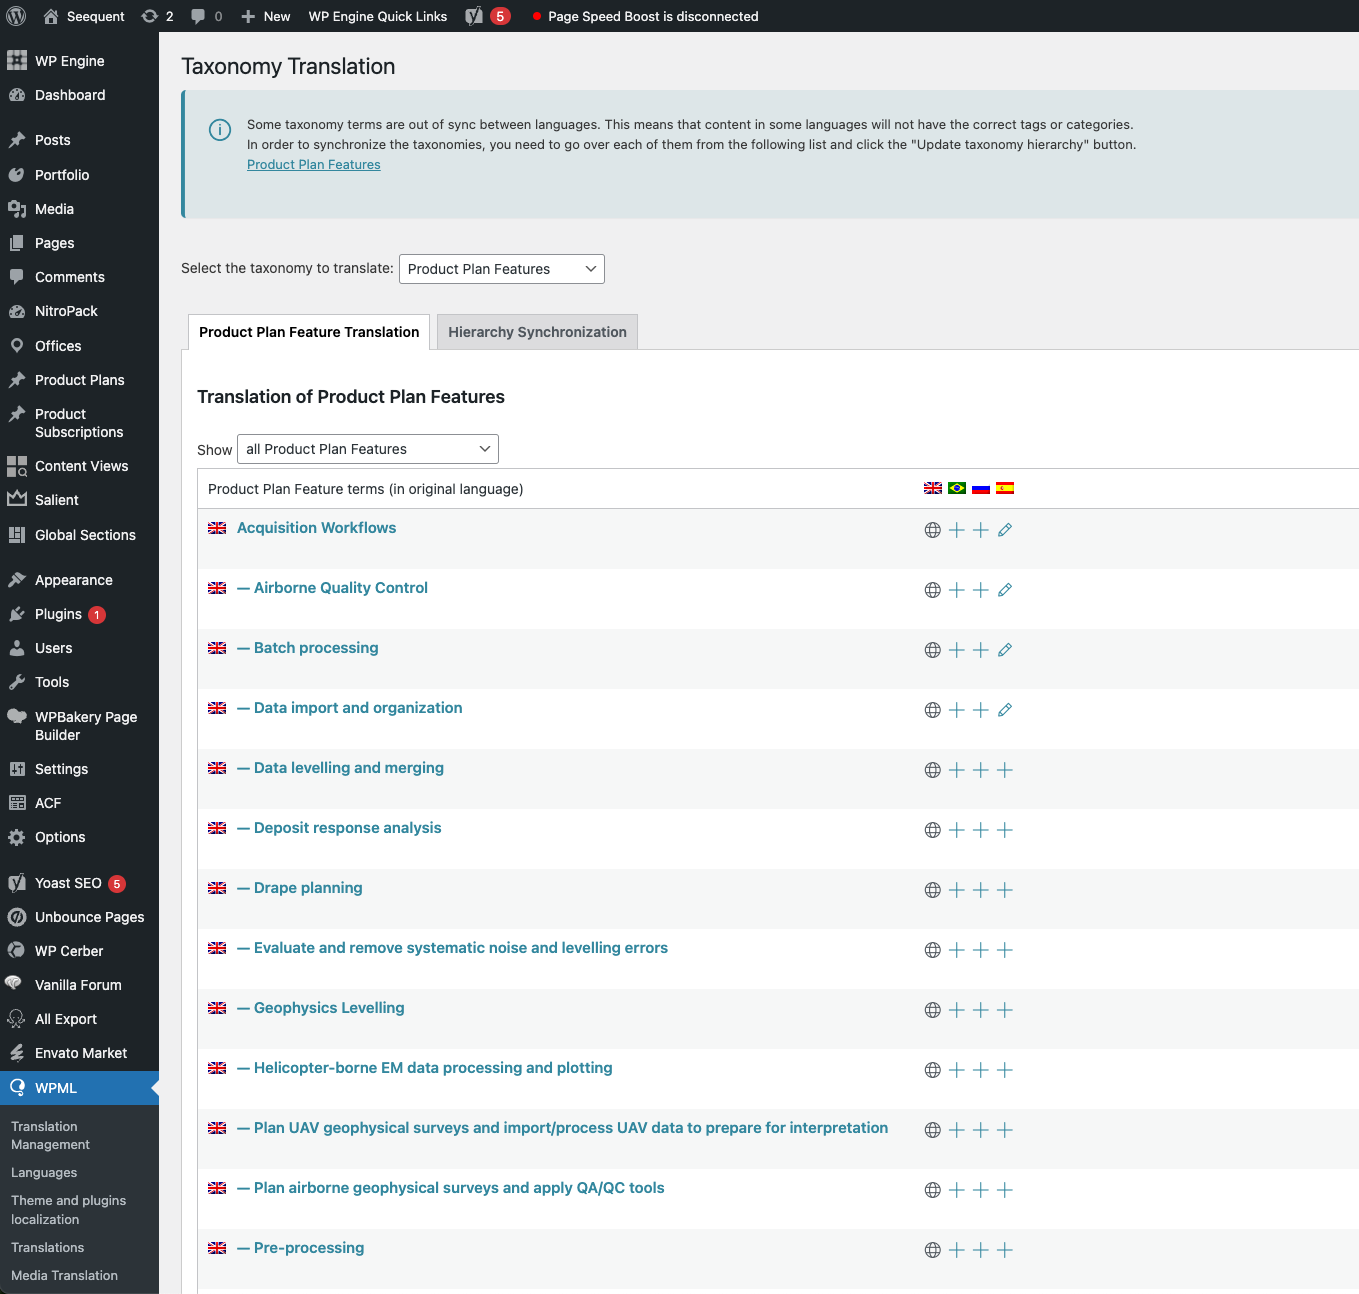This screenshot has width=1359, height=1294.
Task: Open the updates icon showing 2
Action: [157, 16]
